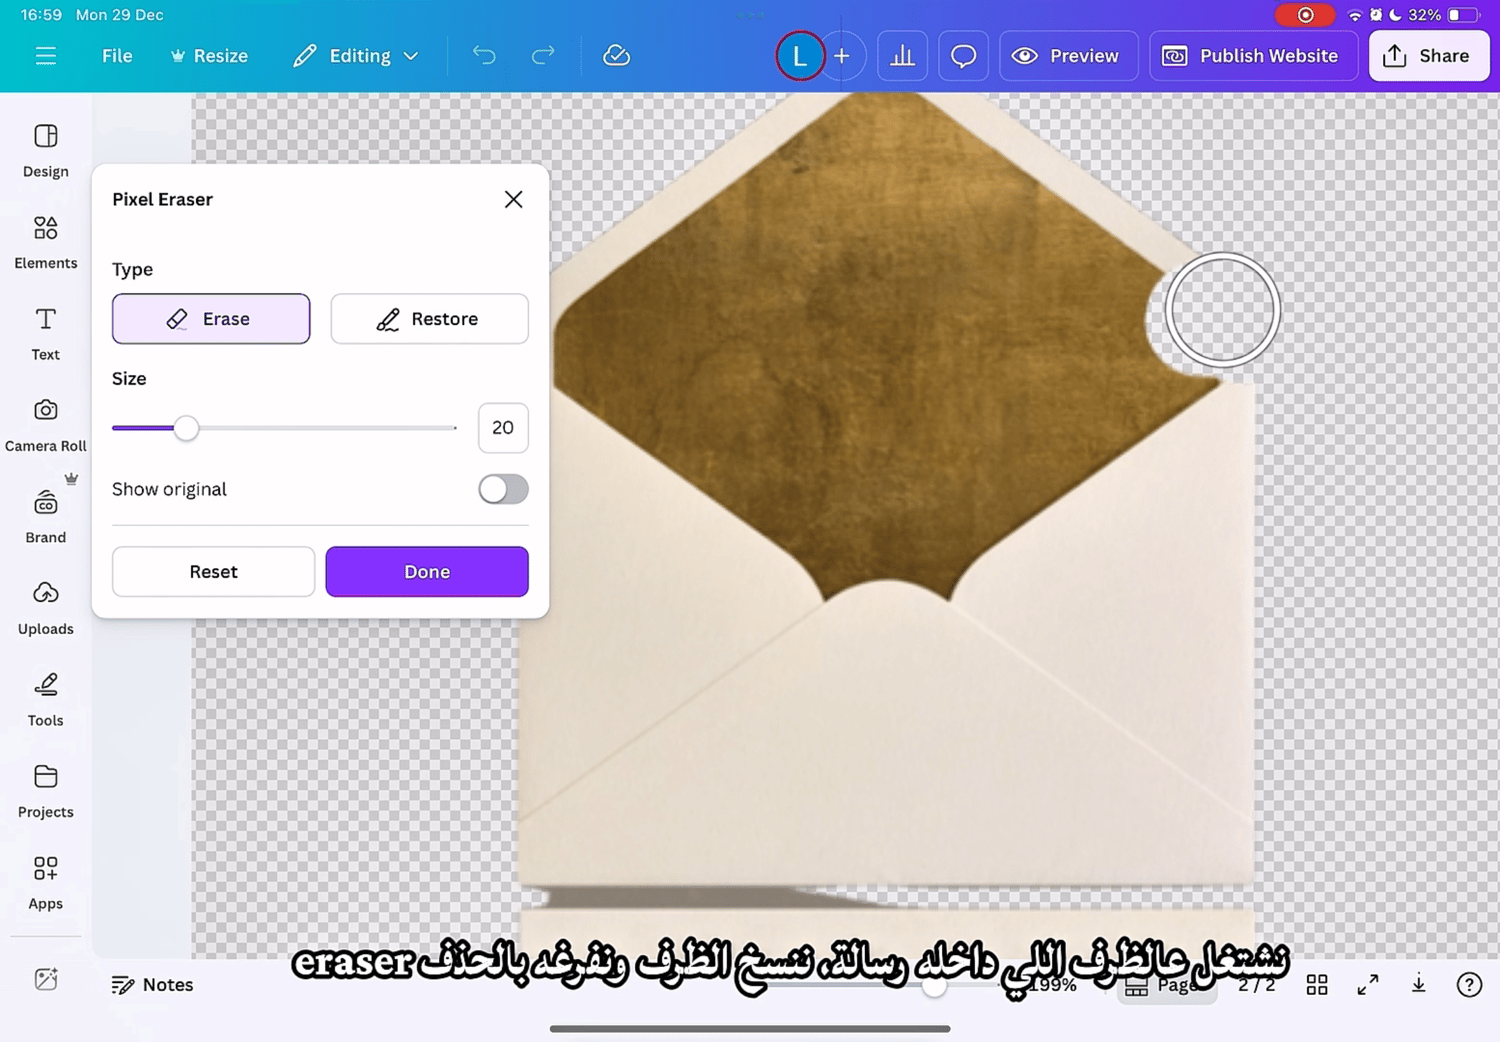Click the Done button
Screen dimensions: 1500x1042
tap(427, 572)
